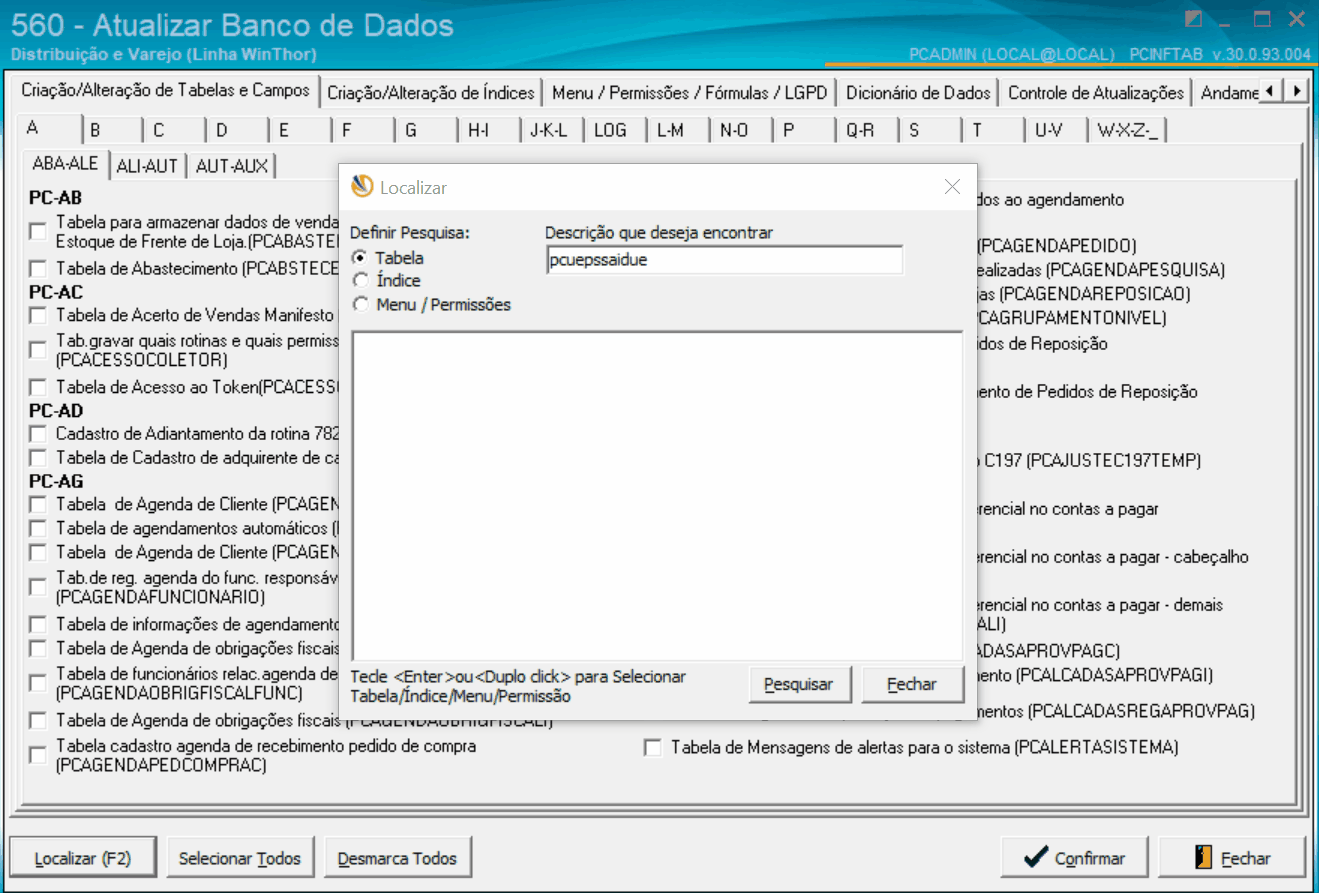The image size is (1319, 893).
Task: Switch to Controle de Atualizações tab
Action: click(1096, 93)
